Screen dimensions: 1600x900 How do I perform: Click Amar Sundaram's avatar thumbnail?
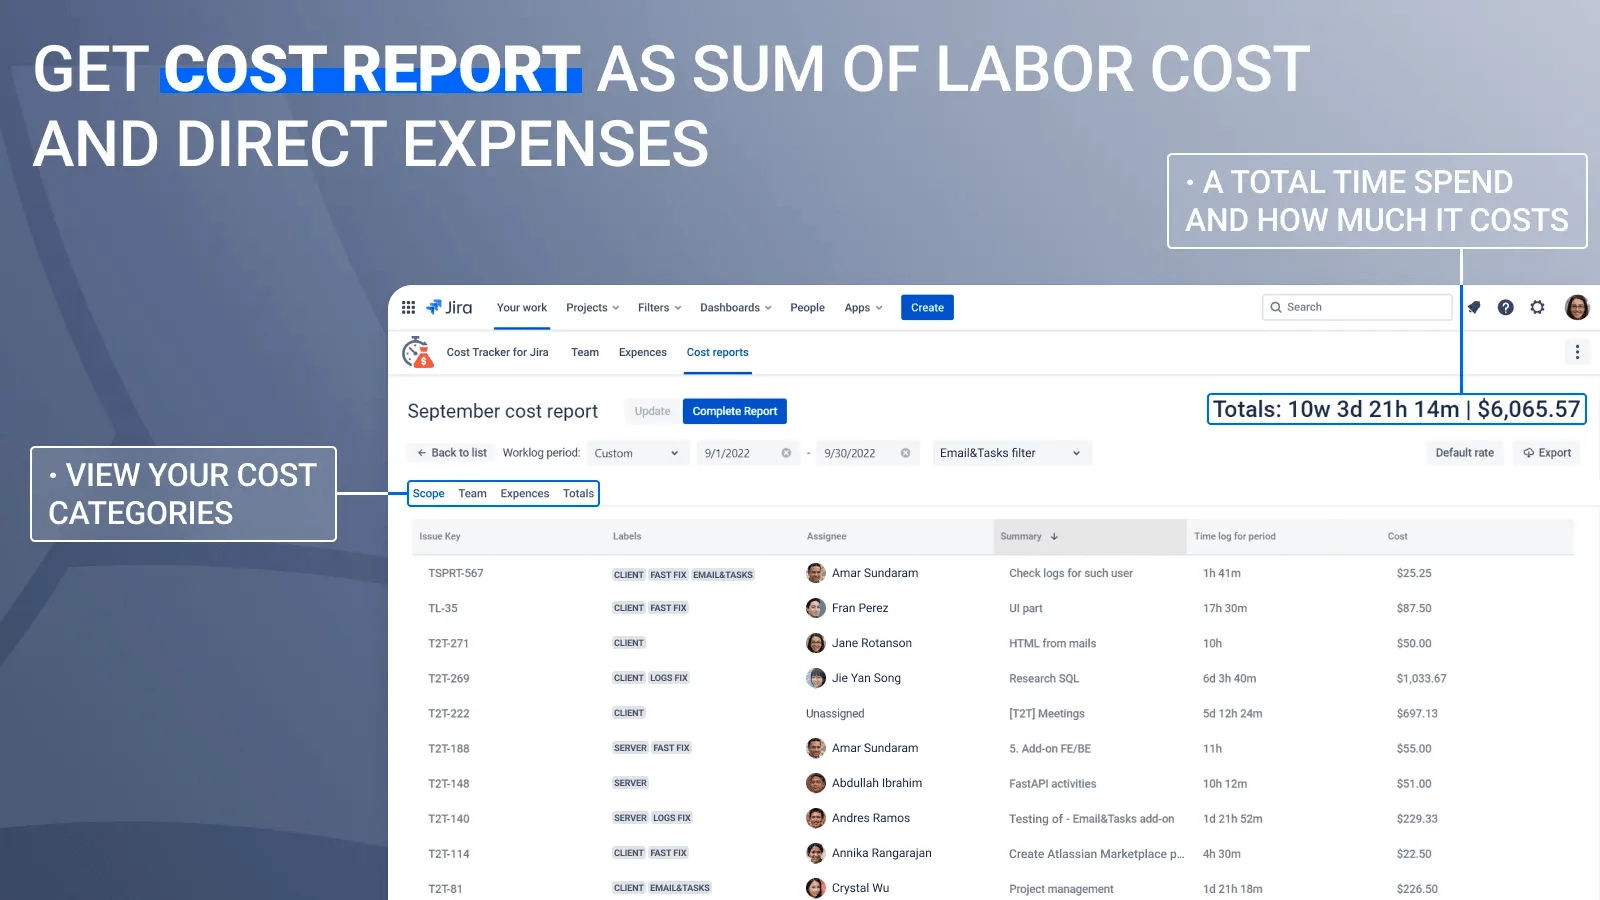816,572
